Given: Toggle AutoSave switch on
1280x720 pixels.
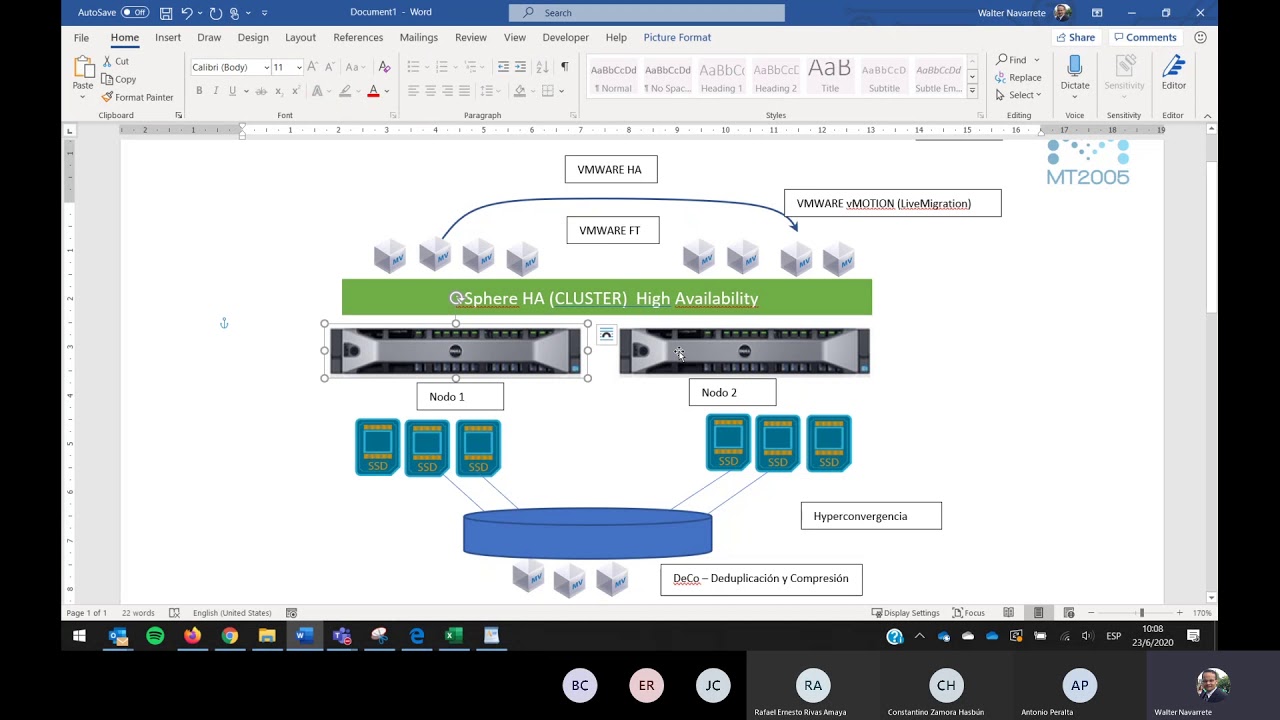Looking at the screenshot, I should (x=135, y=13).
